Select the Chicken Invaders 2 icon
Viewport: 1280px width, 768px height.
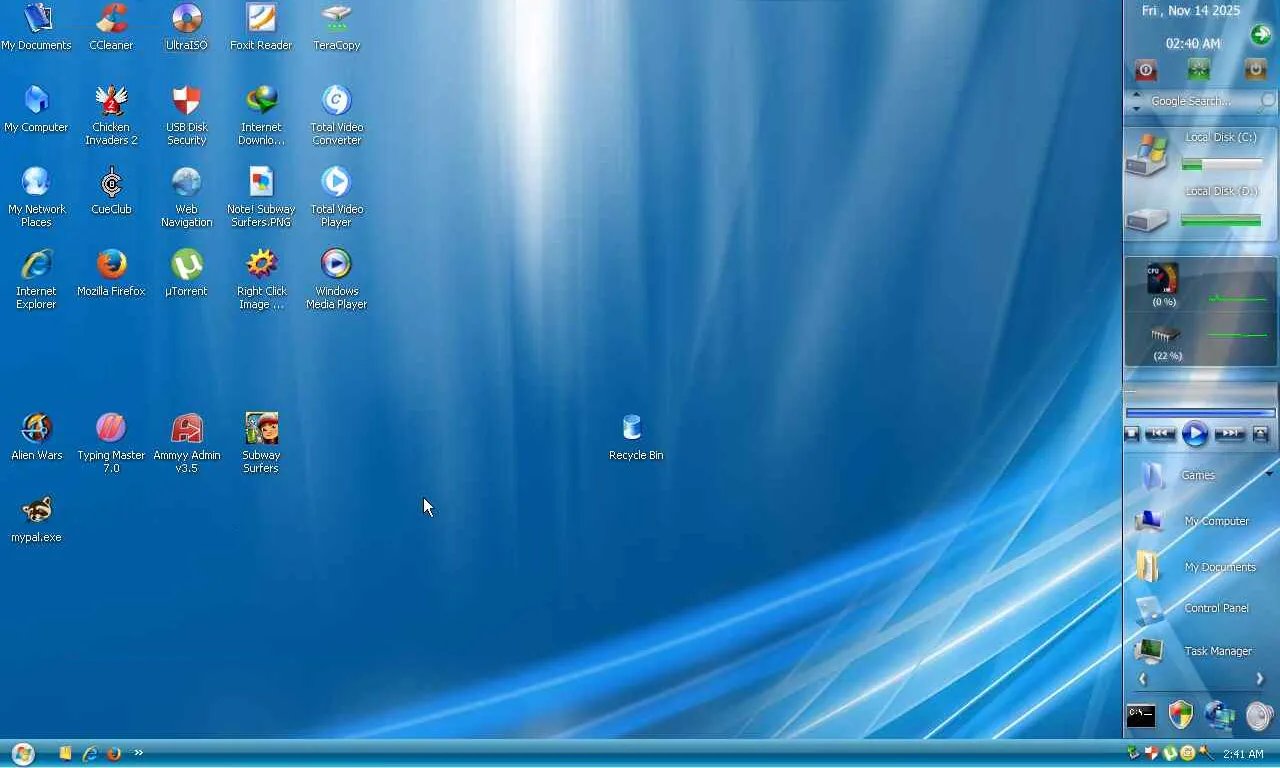click(111, 115)
